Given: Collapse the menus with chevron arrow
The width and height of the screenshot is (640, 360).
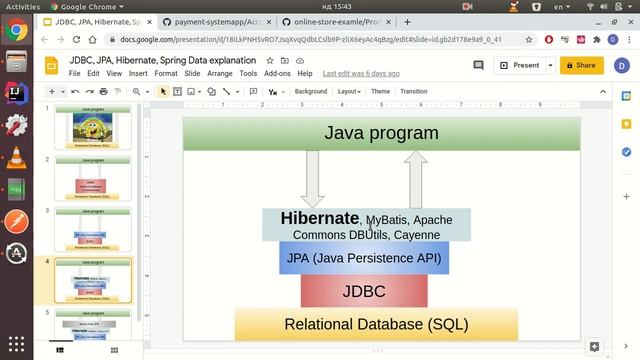Looking at the screenshot, I should click(x=603, y=91).
